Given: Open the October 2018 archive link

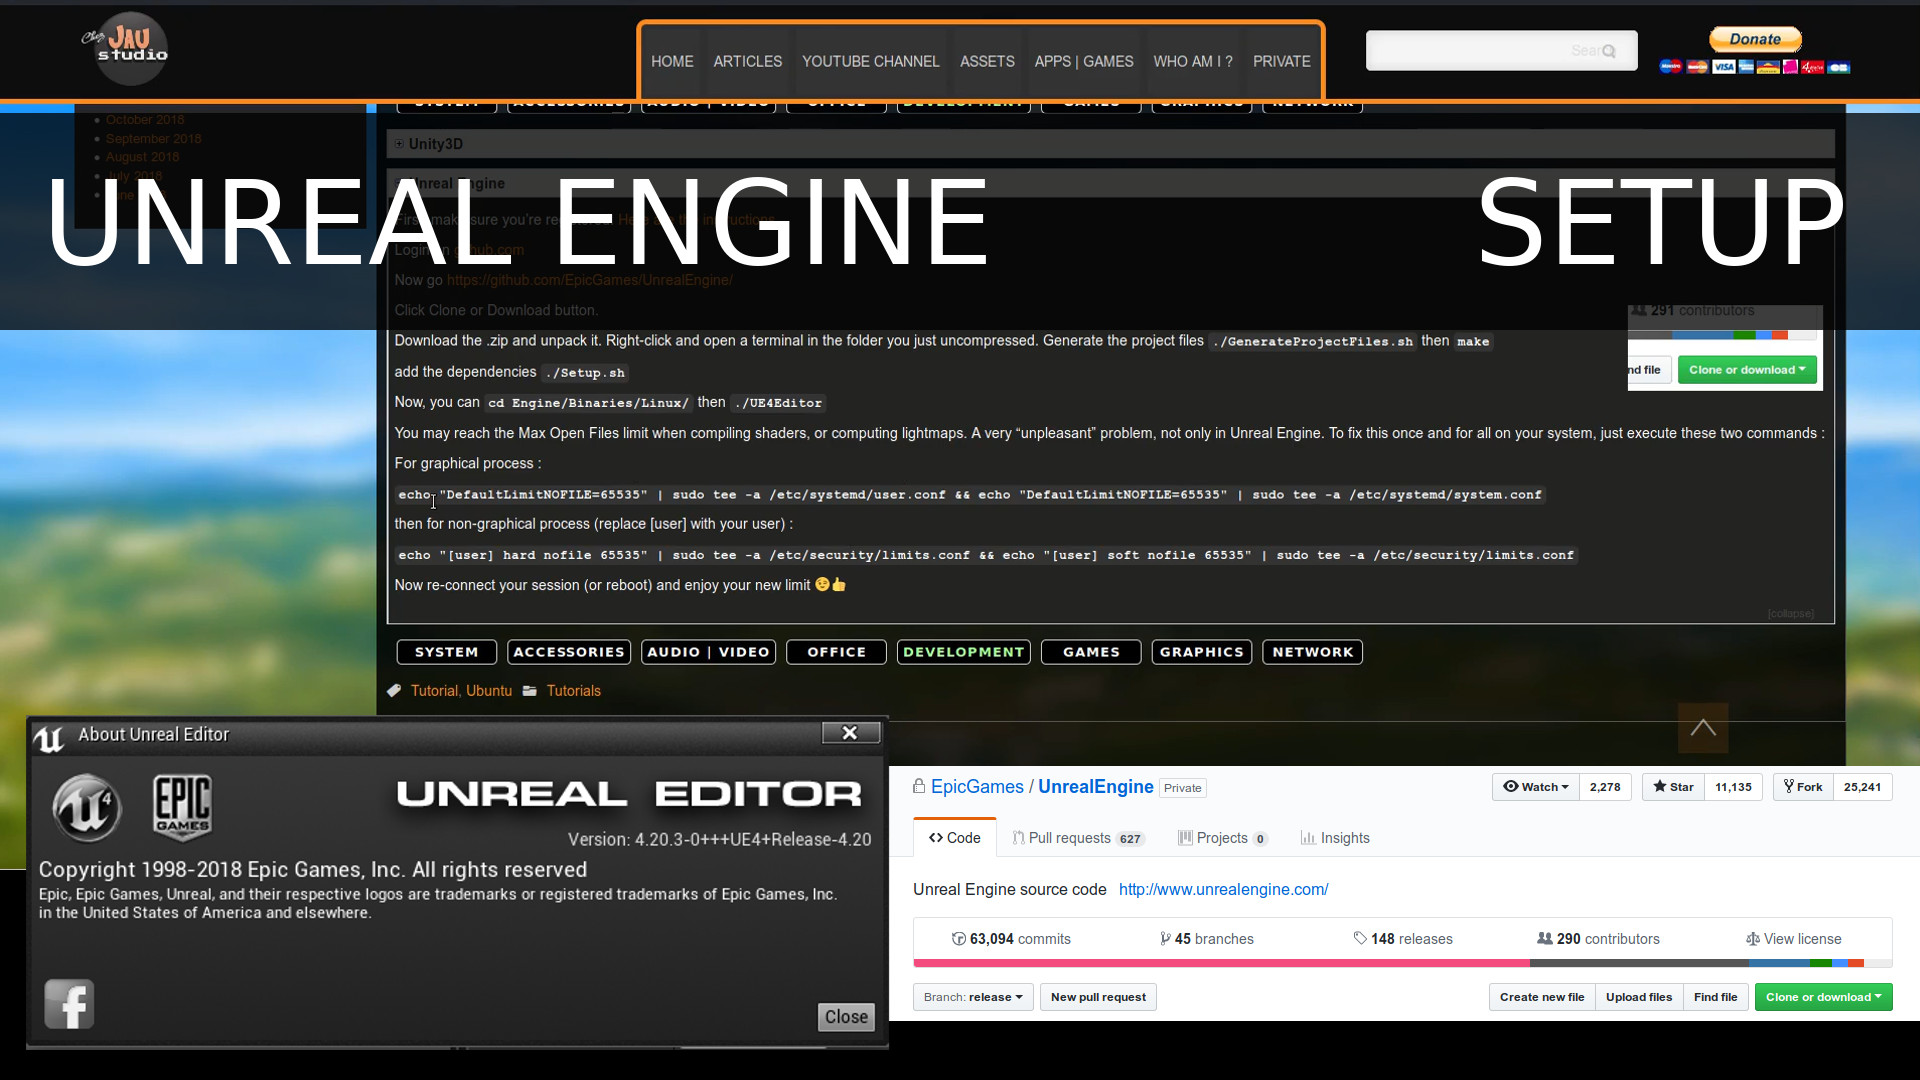Looking at the screenshot, I should [145, 119].
